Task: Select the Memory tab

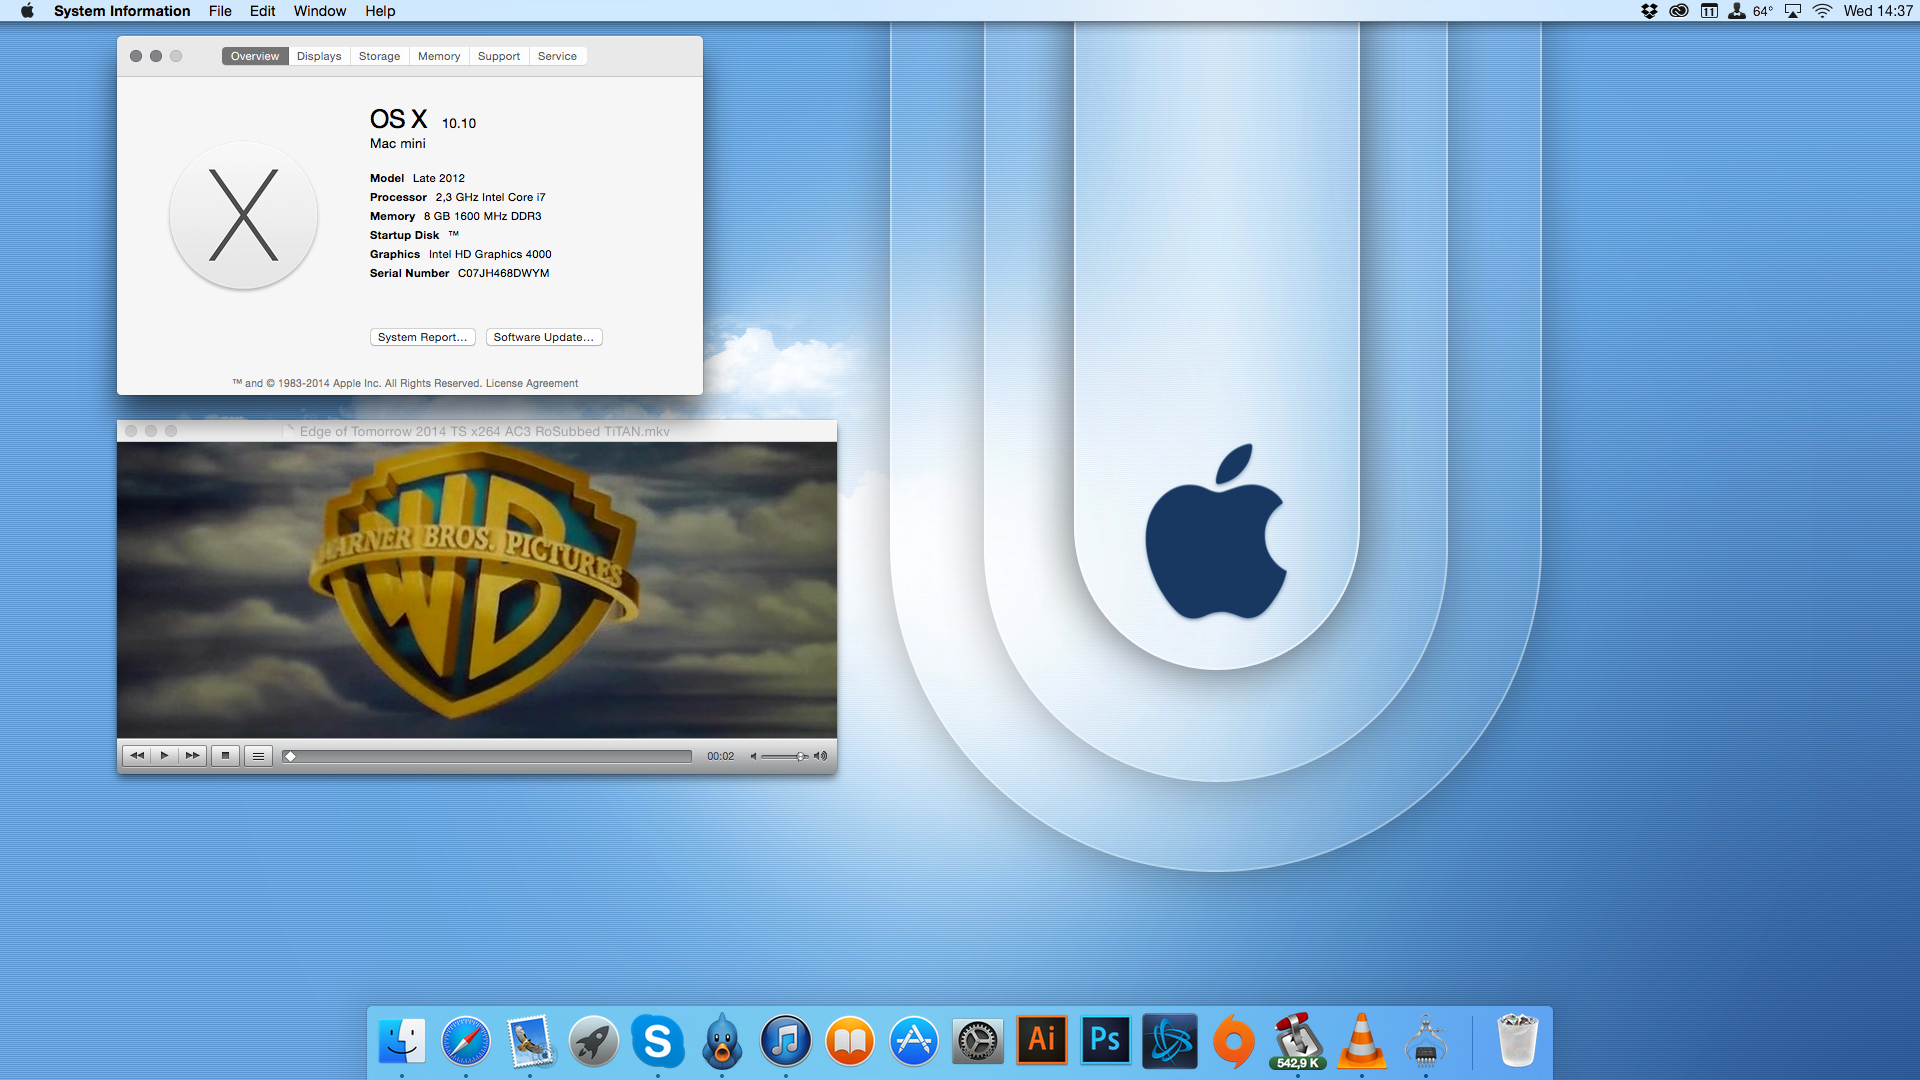Action: [x=438, y=55]
